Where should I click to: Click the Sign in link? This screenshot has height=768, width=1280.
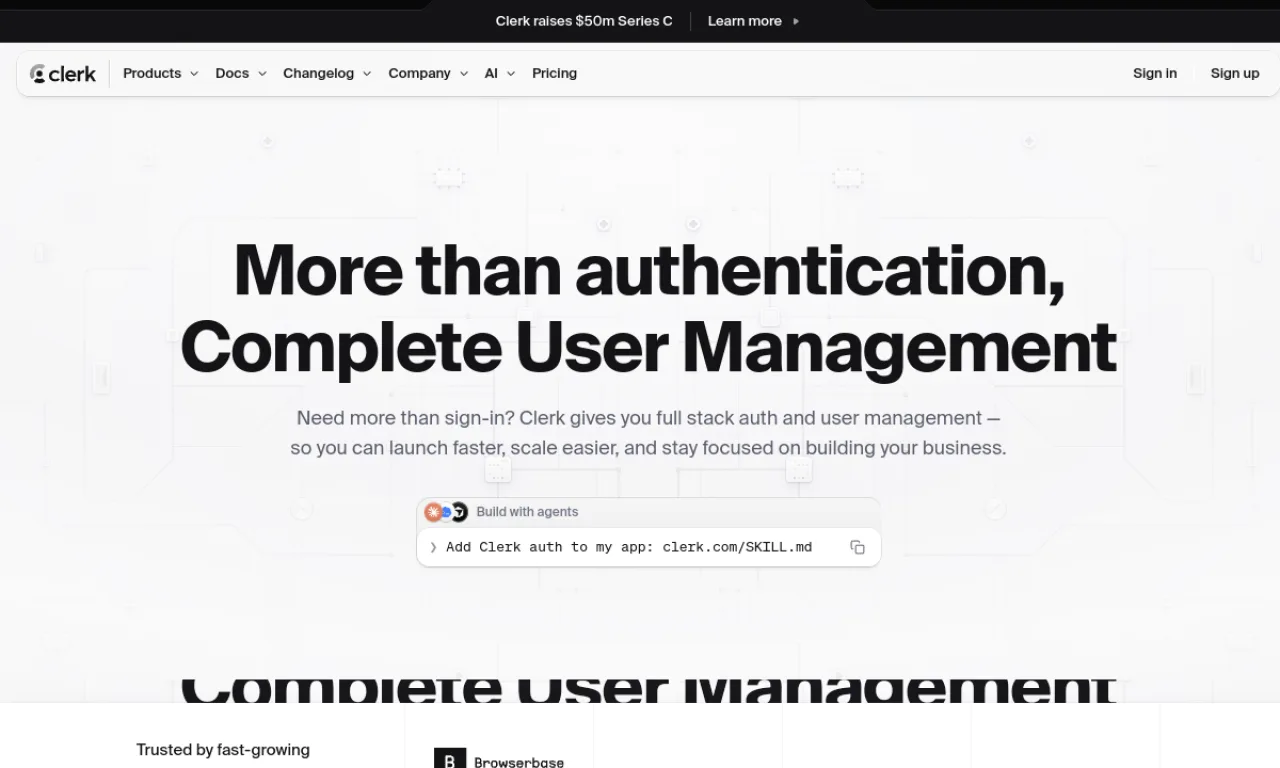coord(1155,73)
